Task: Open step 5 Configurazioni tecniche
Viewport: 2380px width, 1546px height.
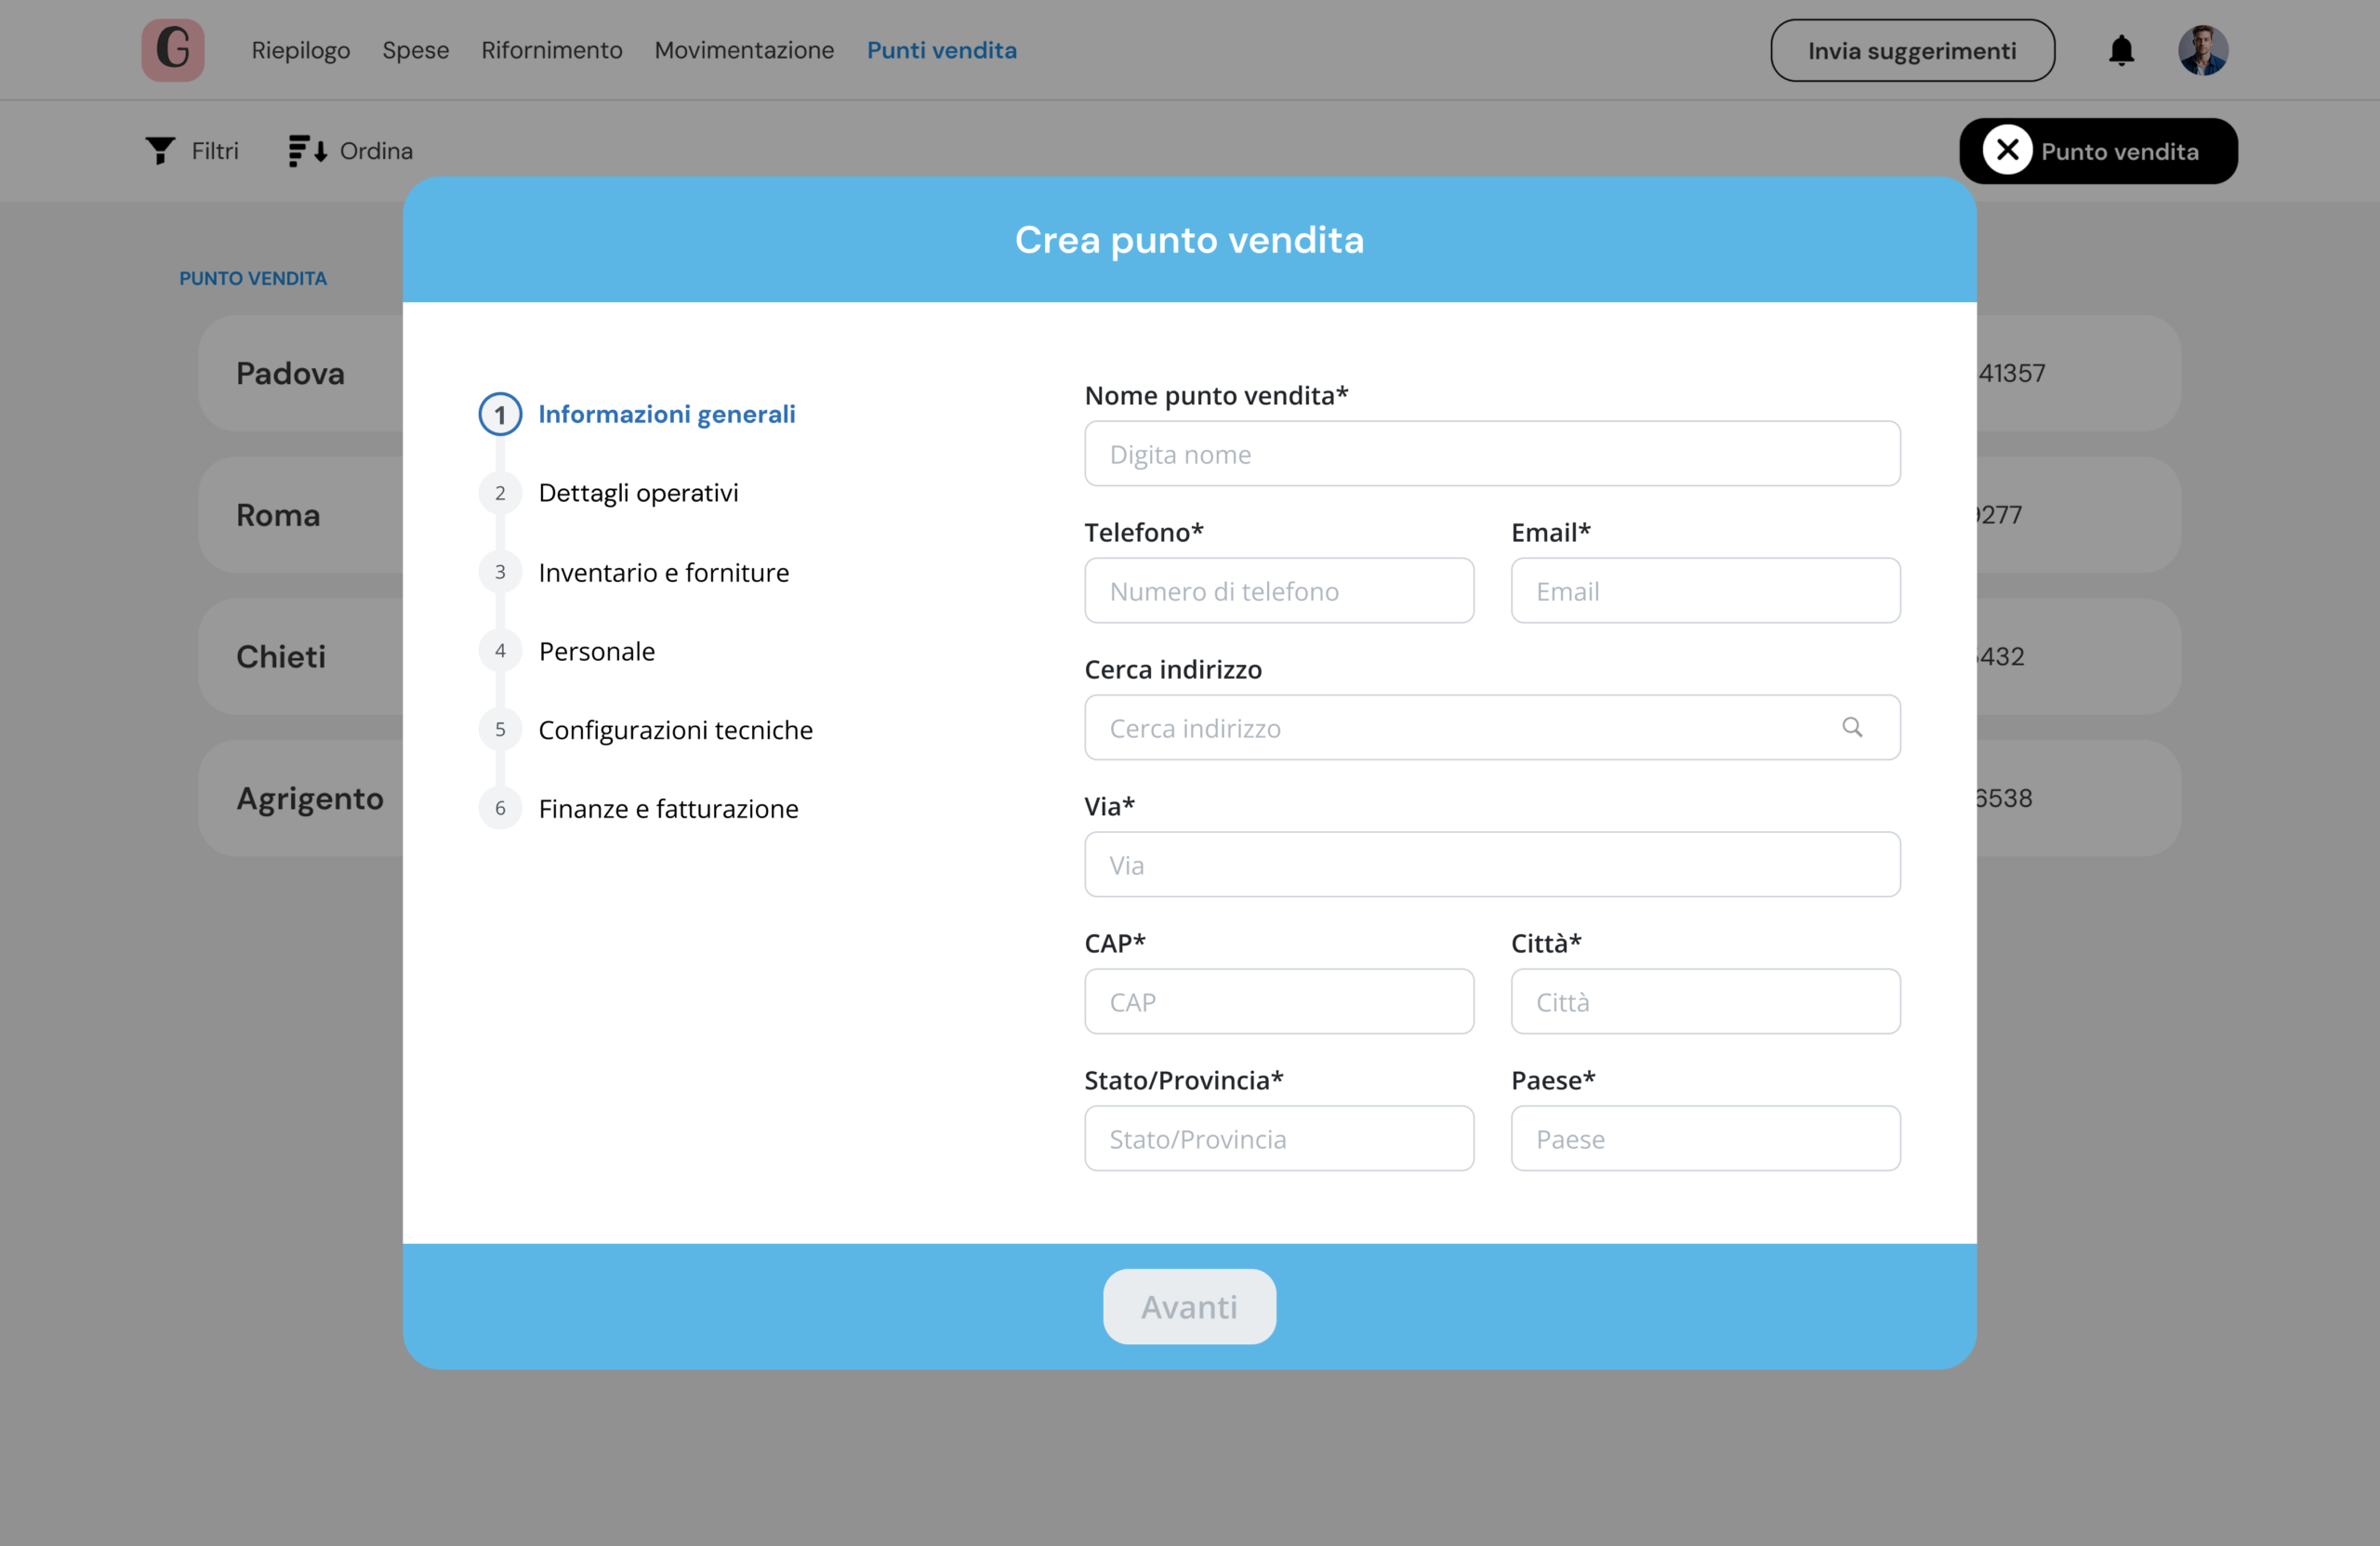Action: click(675, 730)
